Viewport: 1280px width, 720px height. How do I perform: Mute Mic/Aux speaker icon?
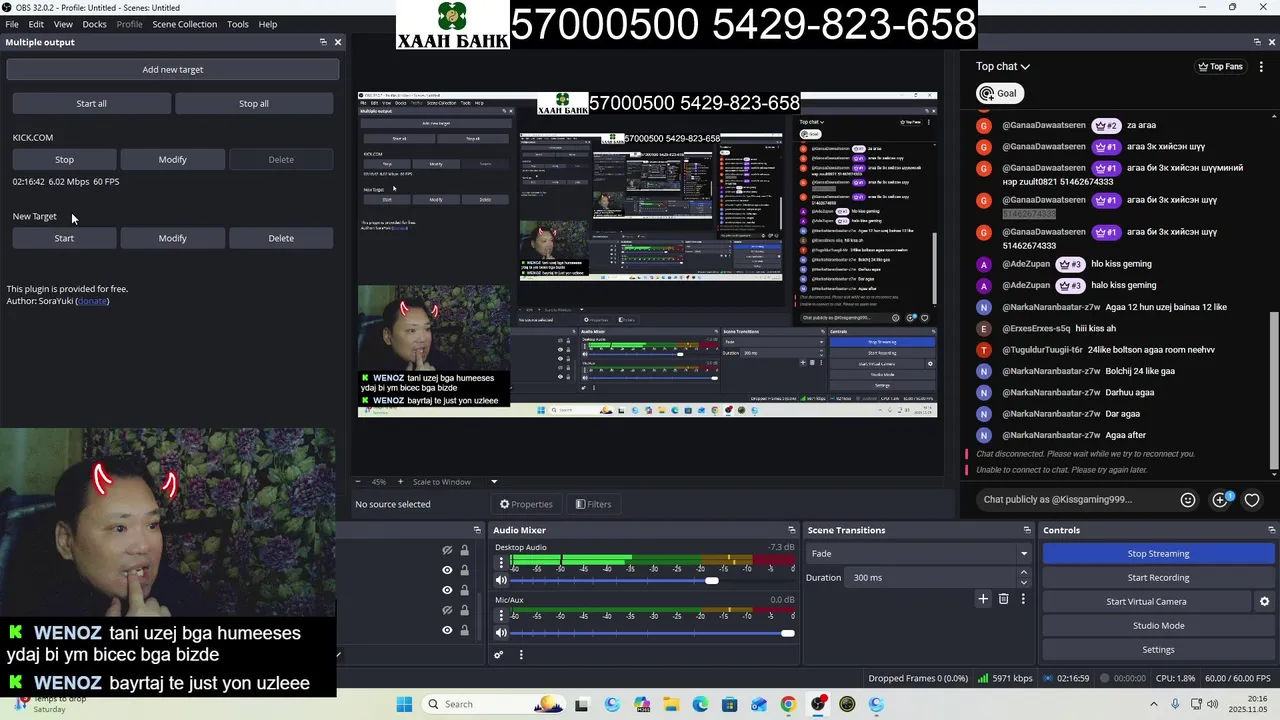(x=501, y=632)
